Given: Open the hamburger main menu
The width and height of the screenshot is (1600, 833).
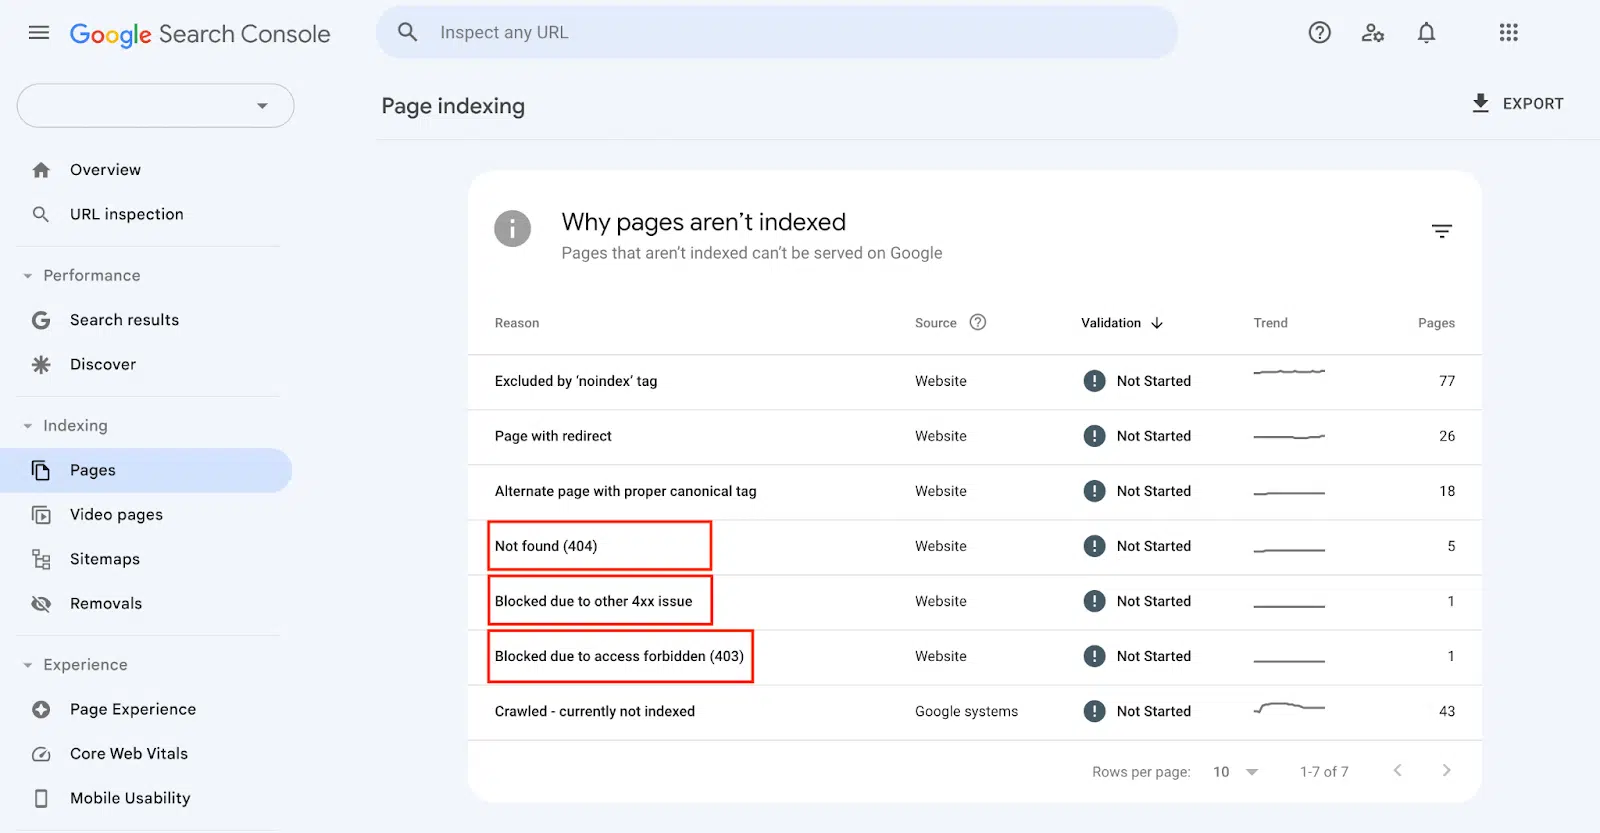Looking at the screenshot, I should click(x=39, y=33).
